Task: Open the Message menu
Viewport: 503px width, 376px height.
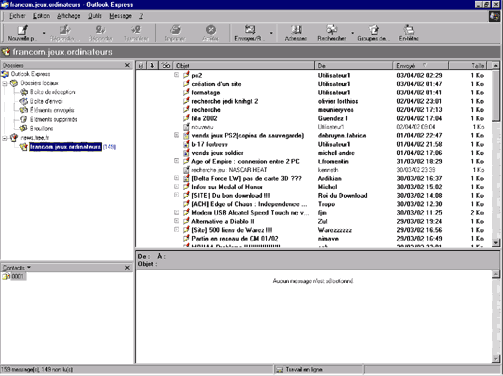Action: coord(120,16)
